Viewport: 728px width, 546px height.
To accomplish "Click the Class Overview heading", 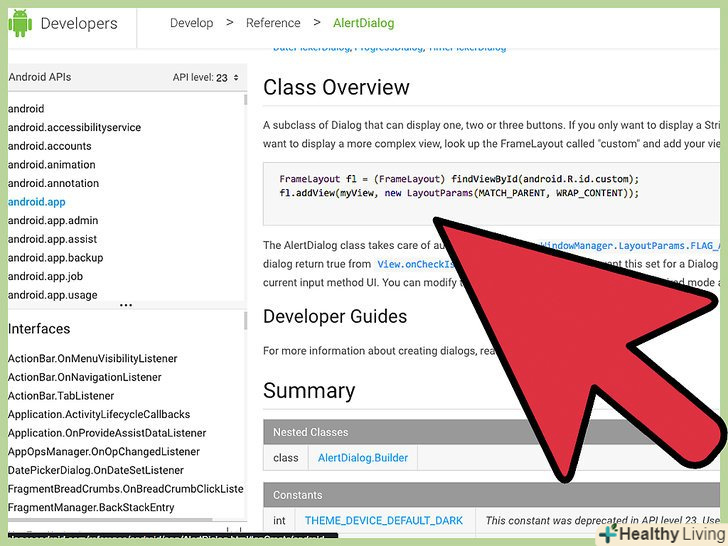I will click(336, 87).
